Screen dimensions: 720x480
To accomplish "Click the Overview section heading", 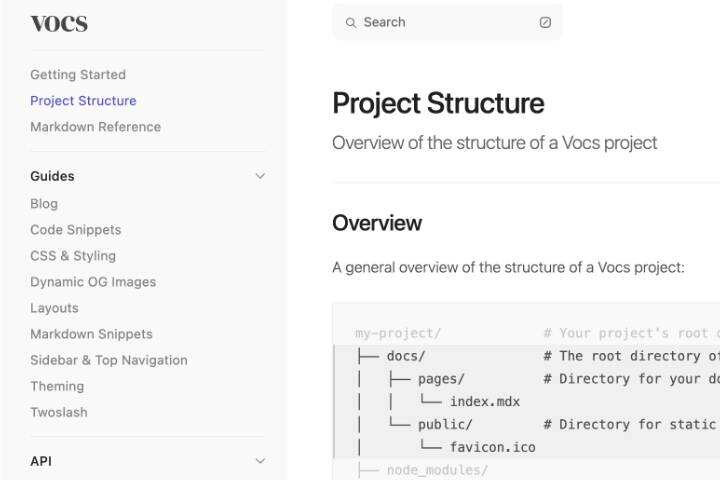I will coord(377,223).
